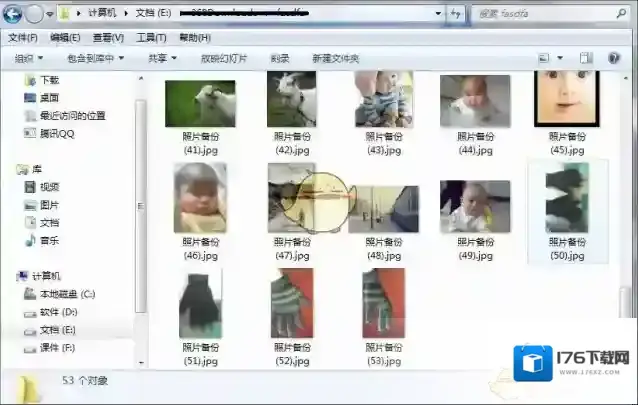The image size is (638, 405).
Task: Click the 53 个对象 status text
Action: coord(85,381)
